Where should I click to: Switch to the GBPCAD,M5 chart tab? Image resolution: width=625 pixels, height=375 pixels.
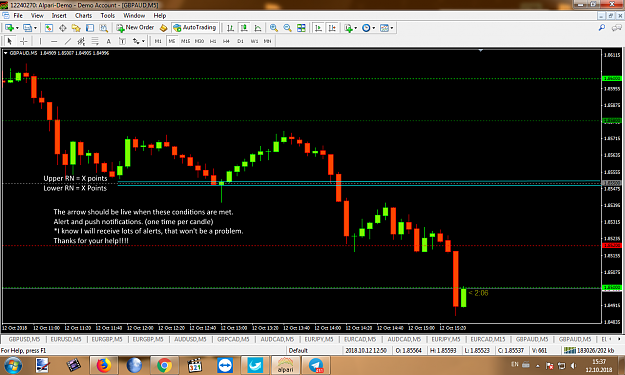pos(233,339)
